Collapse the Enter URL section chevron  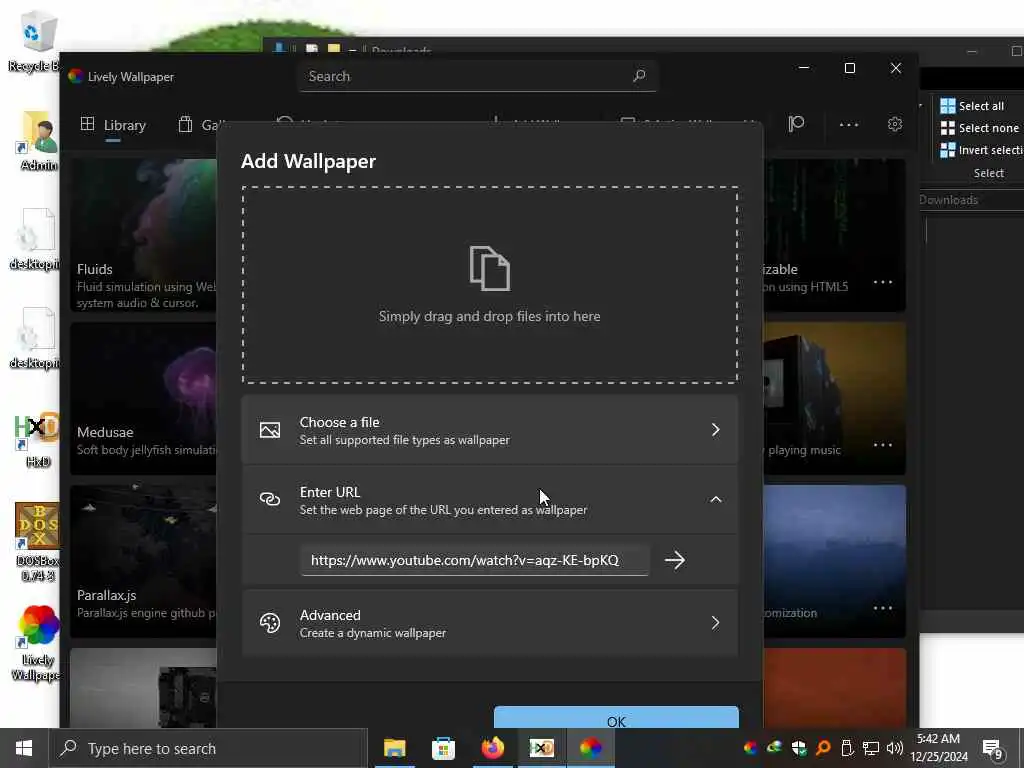click(x=716, y=500)
